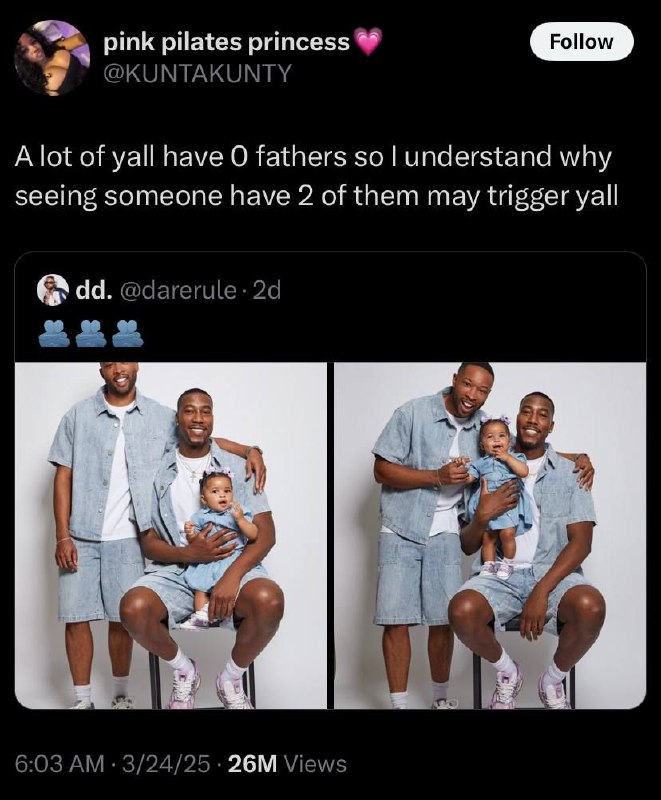
Task: Click the 2d timestamp on quoted tweet
Action: tap(267, 290)
